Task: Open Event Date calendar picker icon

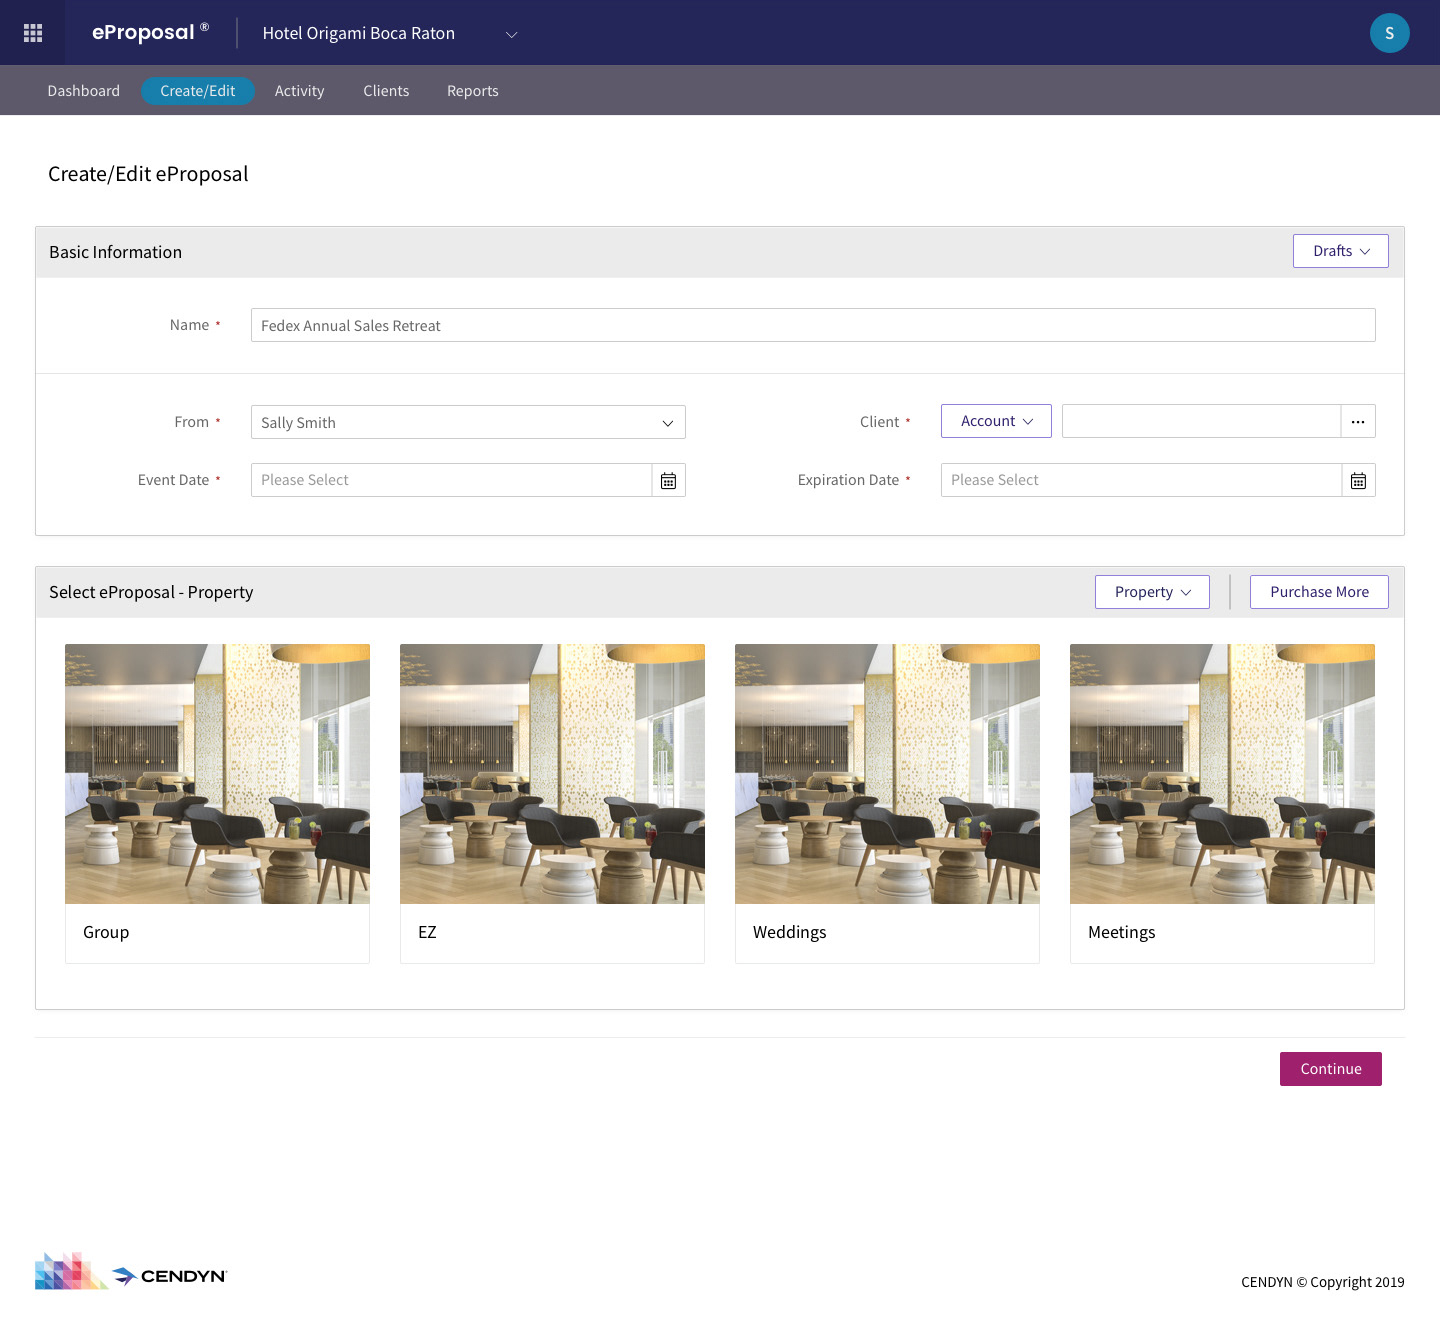Action: click(668, 481)
